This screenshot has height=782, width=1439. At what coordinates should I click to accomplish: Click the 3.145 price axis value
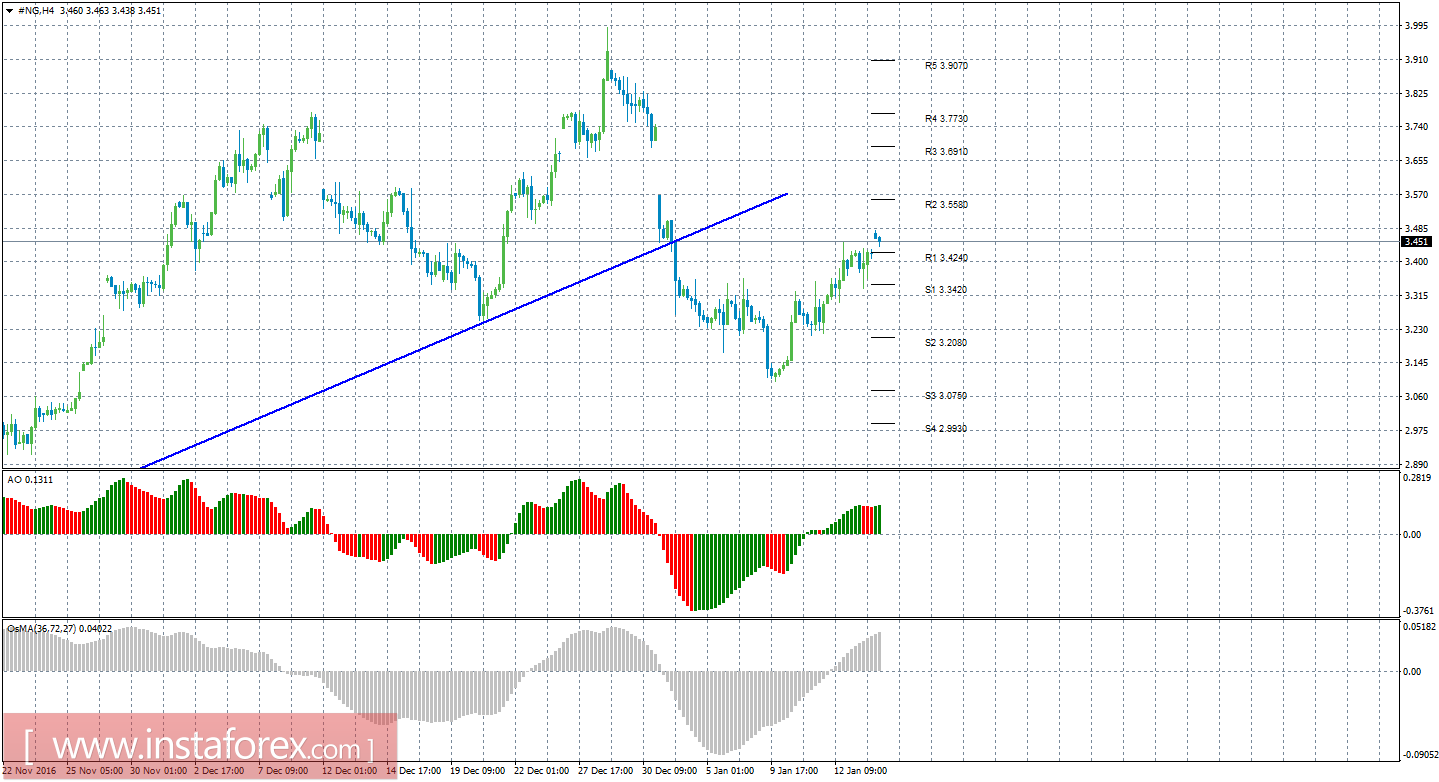1415,363
